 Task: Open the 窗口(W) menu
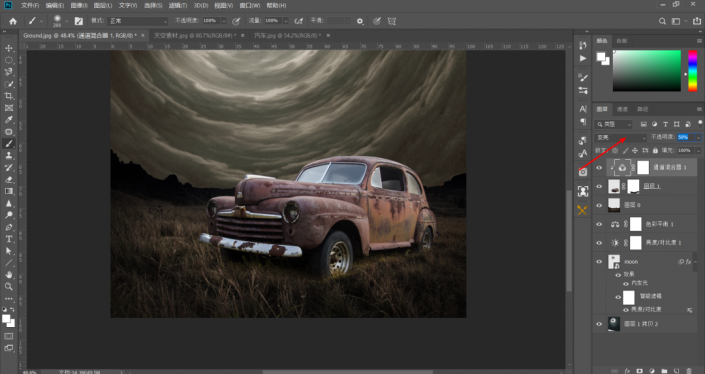click(x=250, y=5)
